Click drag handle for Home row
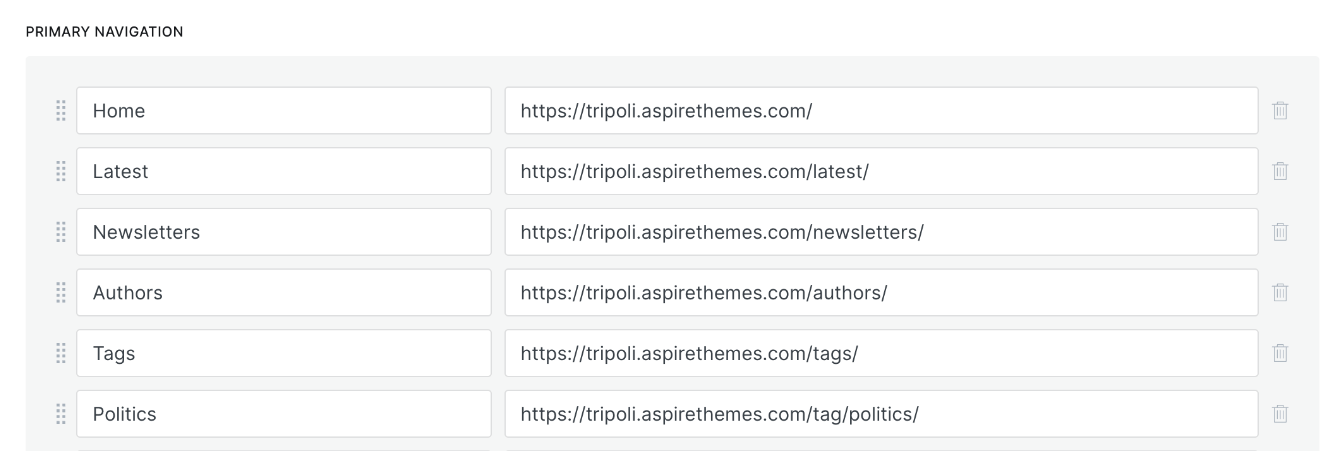Screen dimensions: 1336x470 coord(60,111)
